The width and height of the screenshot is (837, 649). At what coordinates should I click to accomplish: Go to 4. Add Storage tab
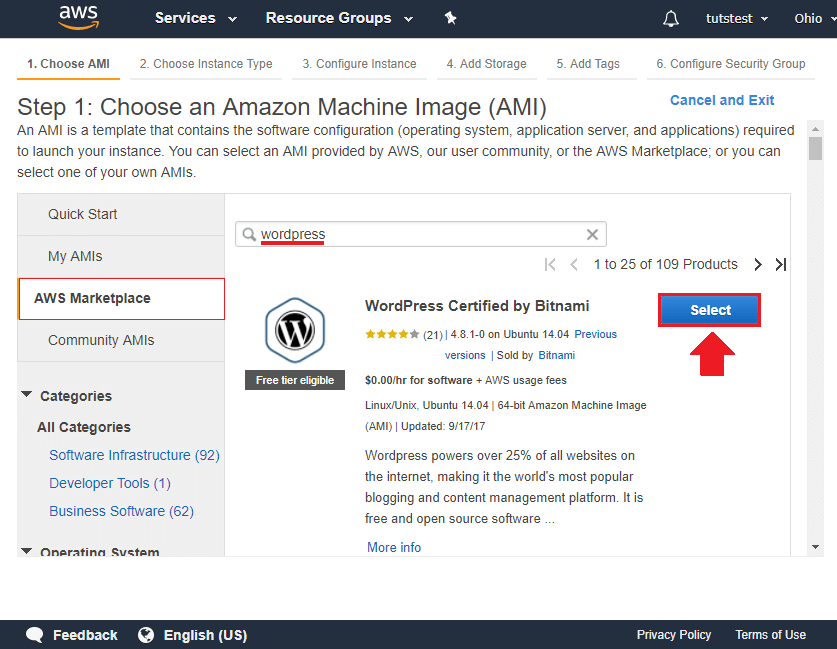coord(486,64)
